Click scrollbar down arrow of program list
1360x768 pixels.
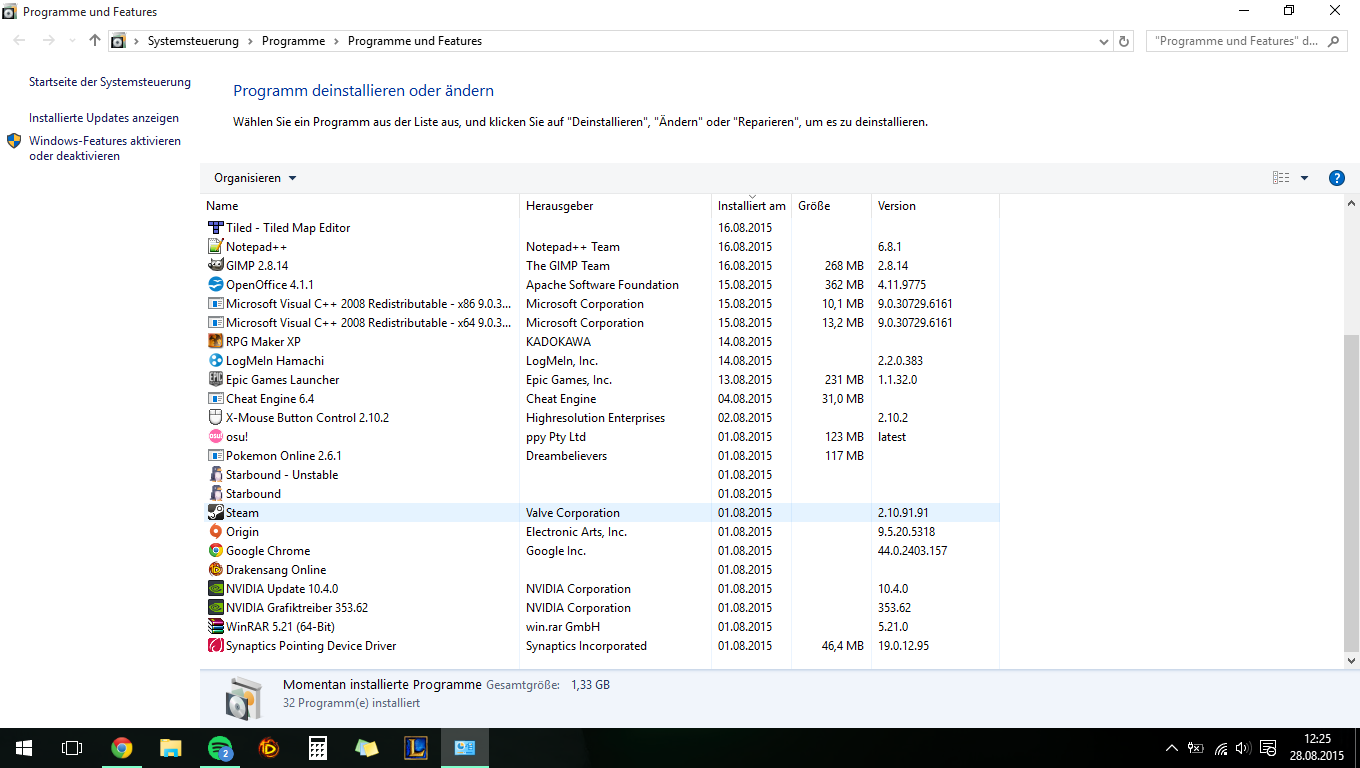(x=1352, y=661)
